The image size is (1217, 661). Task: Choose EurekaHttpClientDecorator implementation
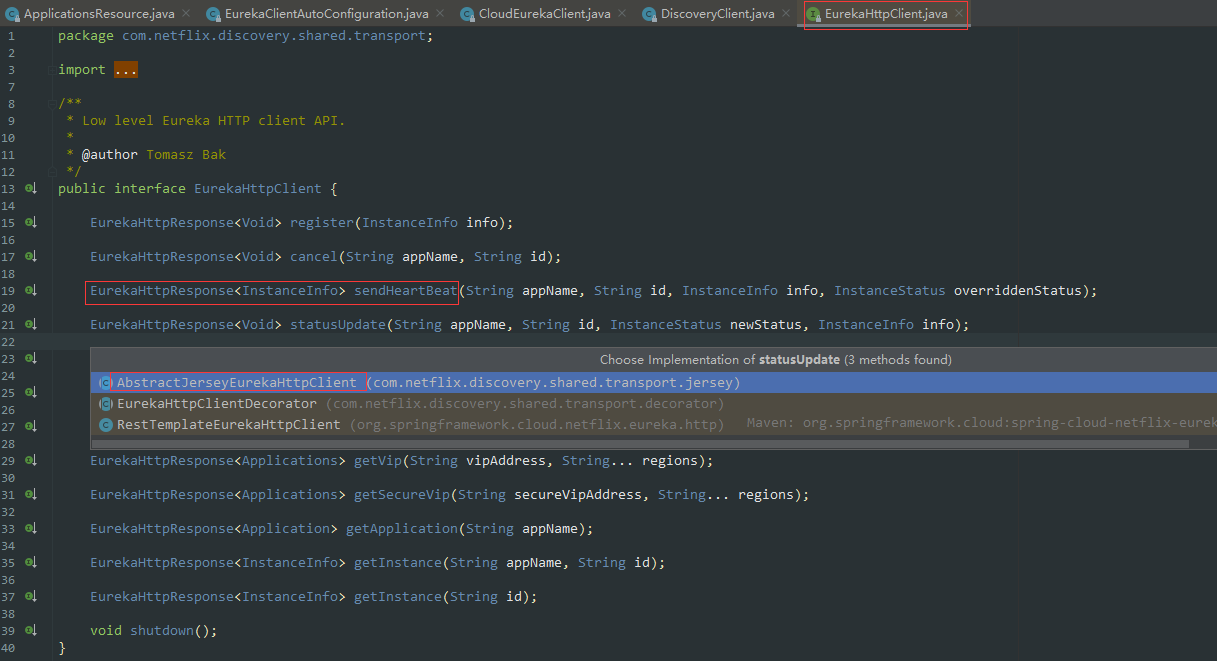654,404
